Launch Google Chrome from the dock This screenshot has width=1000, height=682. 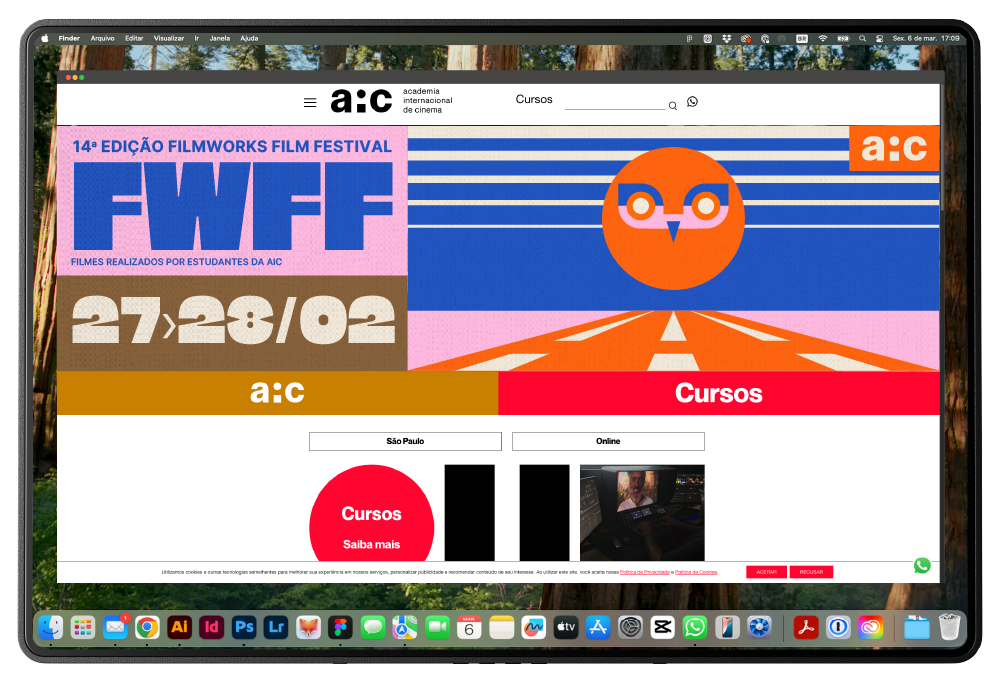point(147,627)
